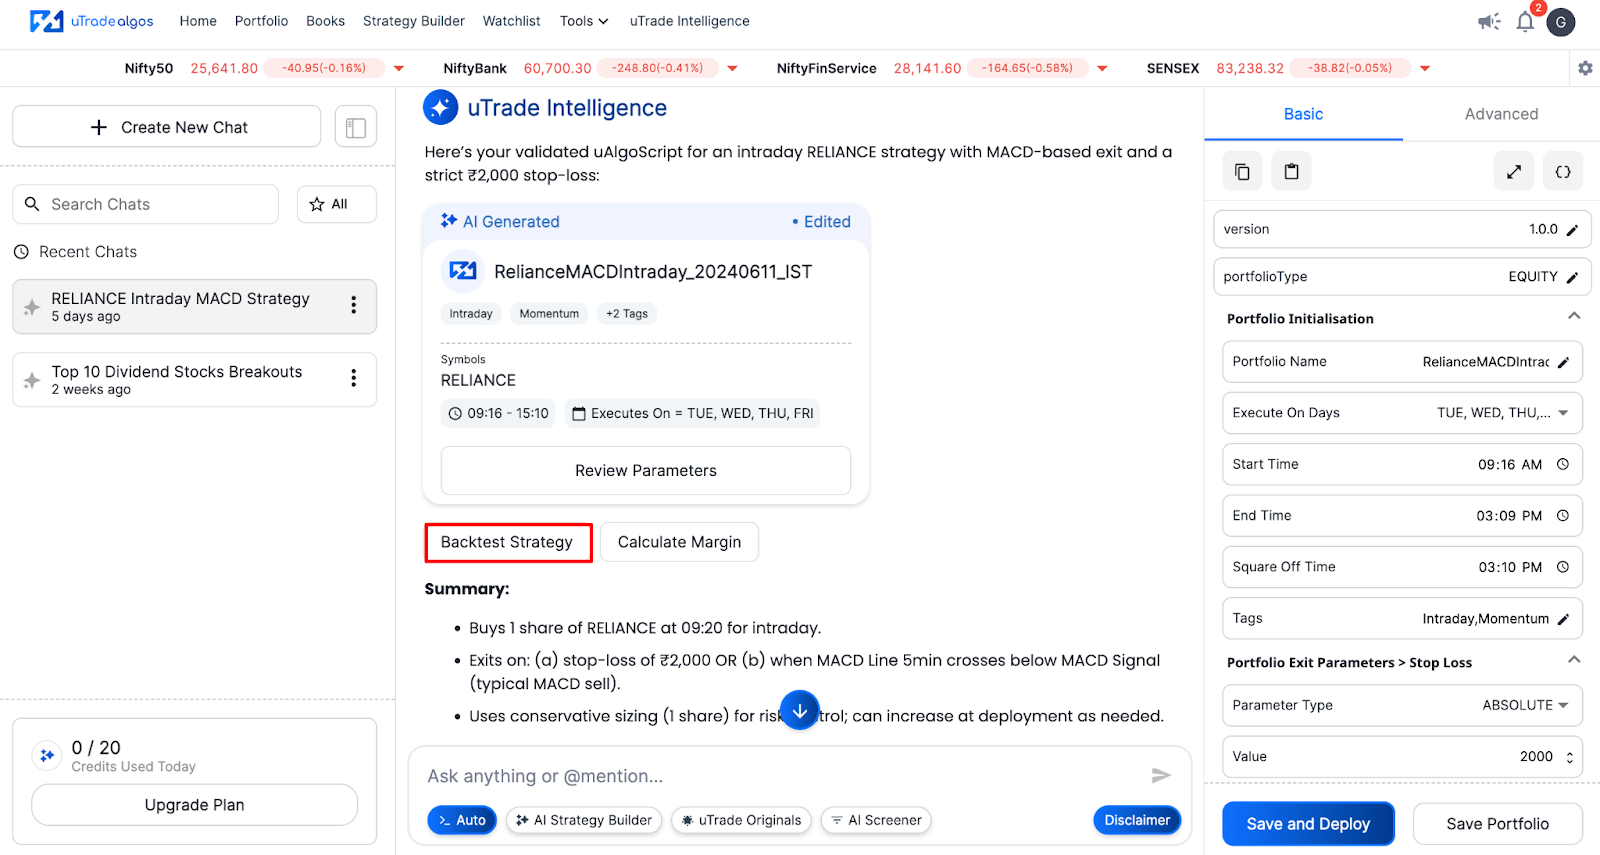
Task: Collapse the Stop Loss exit parameters section
Action: click(1574, 660)
